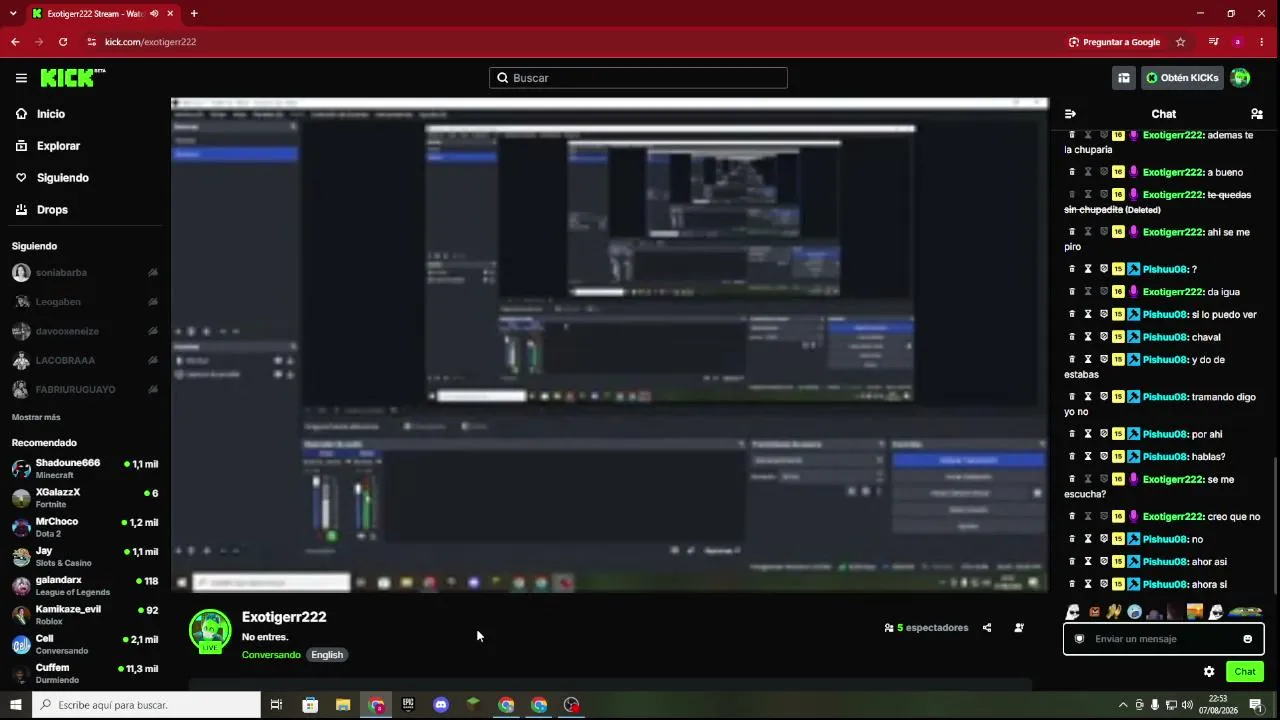Delete the "chaval" message by Pishuu08

click(x=1072, y=337)
